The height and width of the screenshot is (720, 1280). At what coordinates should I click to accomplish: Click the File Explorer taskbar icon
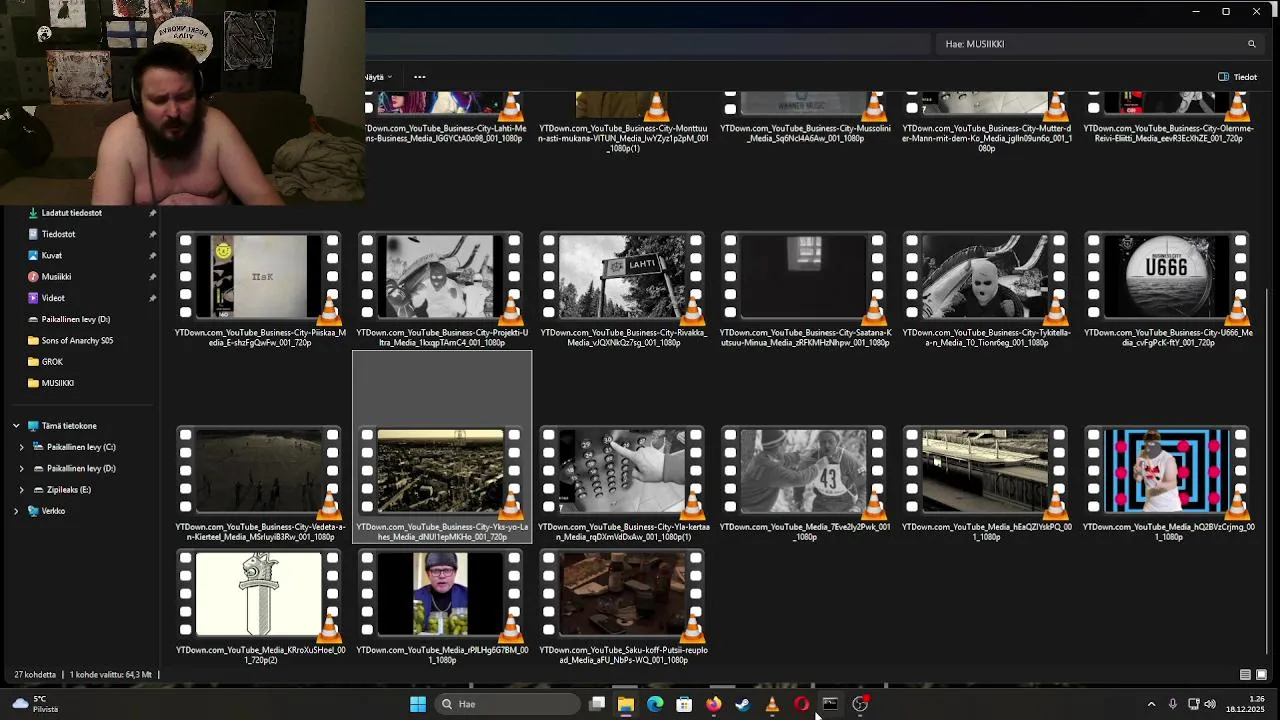(626, 704)
